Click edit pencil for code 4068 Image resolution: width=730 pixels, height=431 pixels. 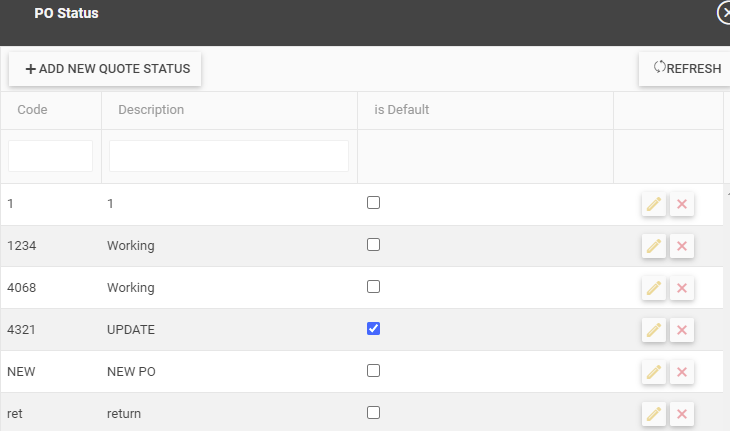click(x=654, y=288)
